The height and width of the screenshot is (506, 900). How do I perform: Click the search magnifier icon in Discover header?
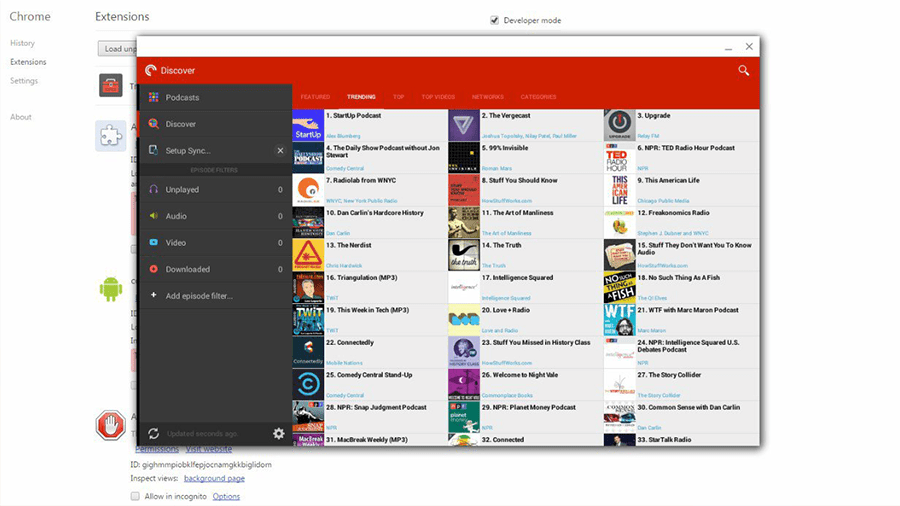(743, 71)
